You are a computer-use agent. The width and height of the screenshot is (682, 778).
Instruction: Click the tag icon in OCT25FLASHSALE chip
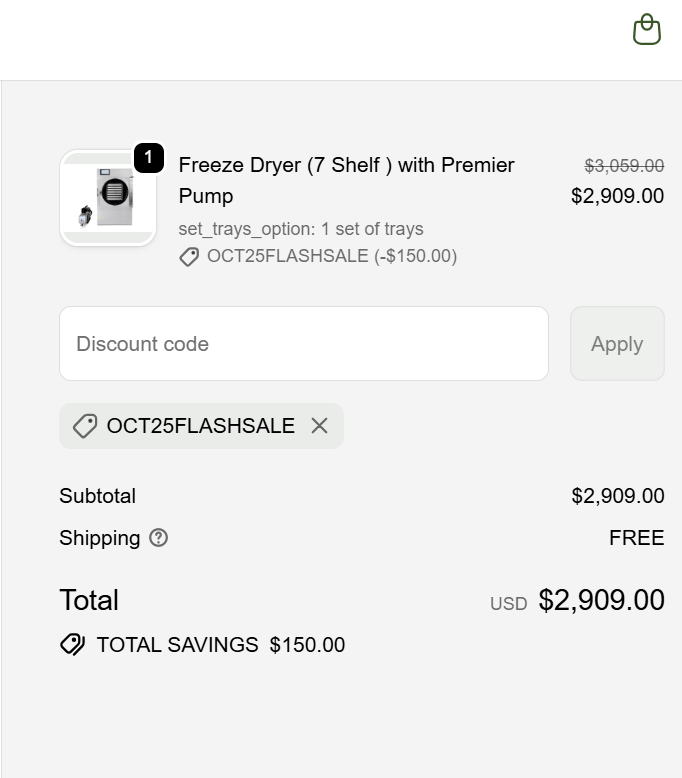(85, 426)
